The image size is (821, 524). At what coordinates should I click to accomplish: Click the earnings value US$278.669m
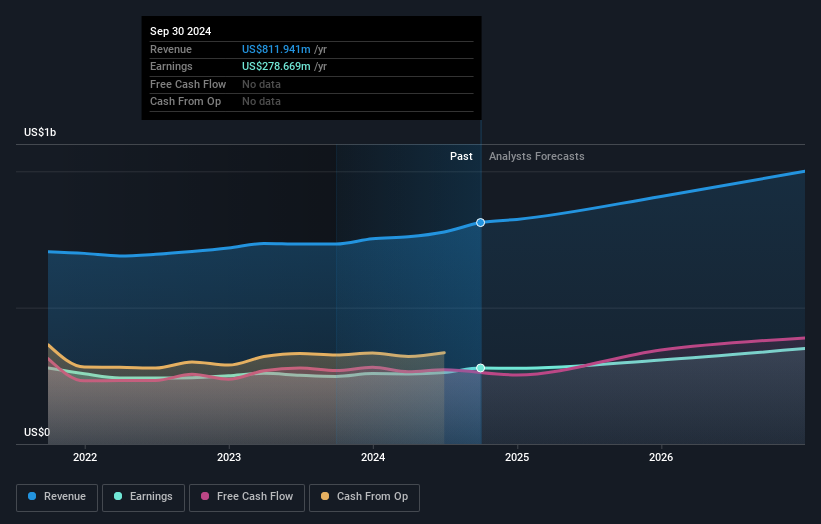pos(276,66)
